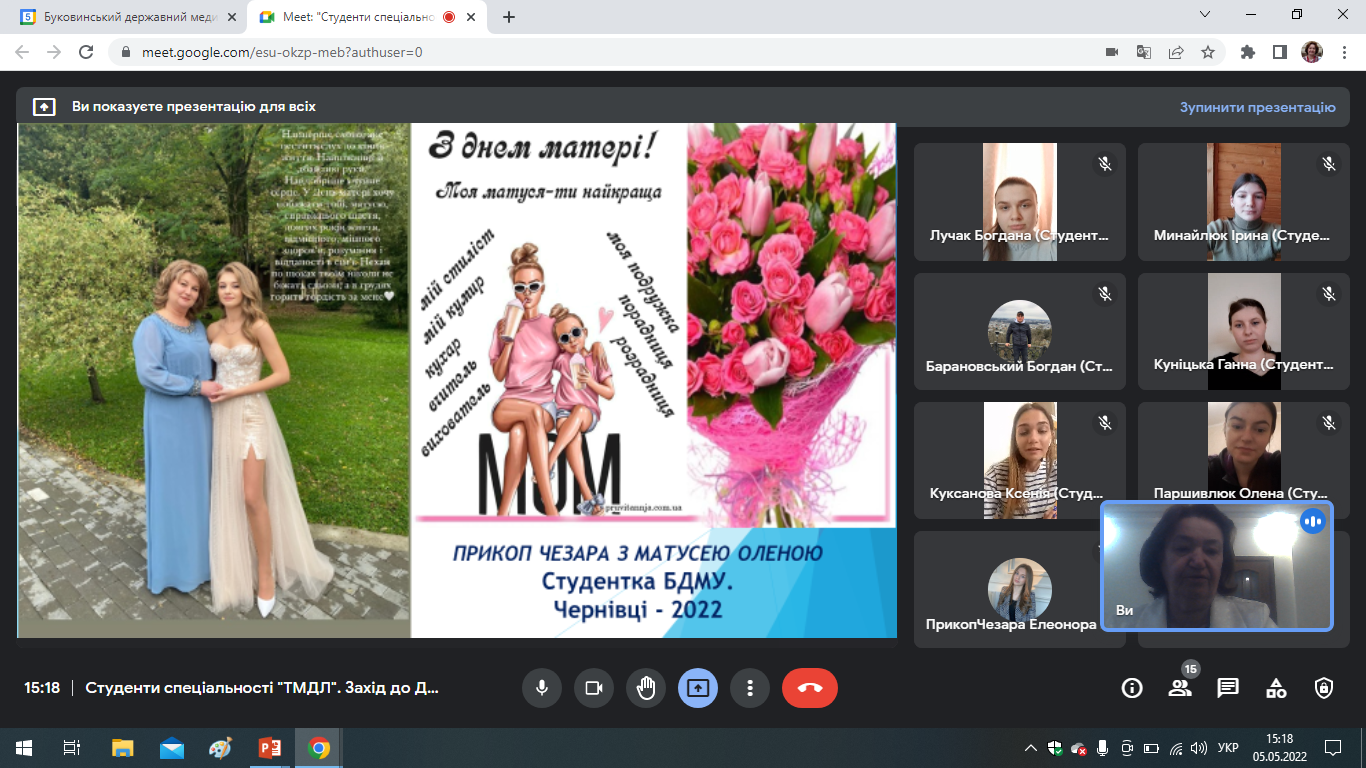Leave the call with red hang-up button

pyautogui.click(x=809, y=688)
